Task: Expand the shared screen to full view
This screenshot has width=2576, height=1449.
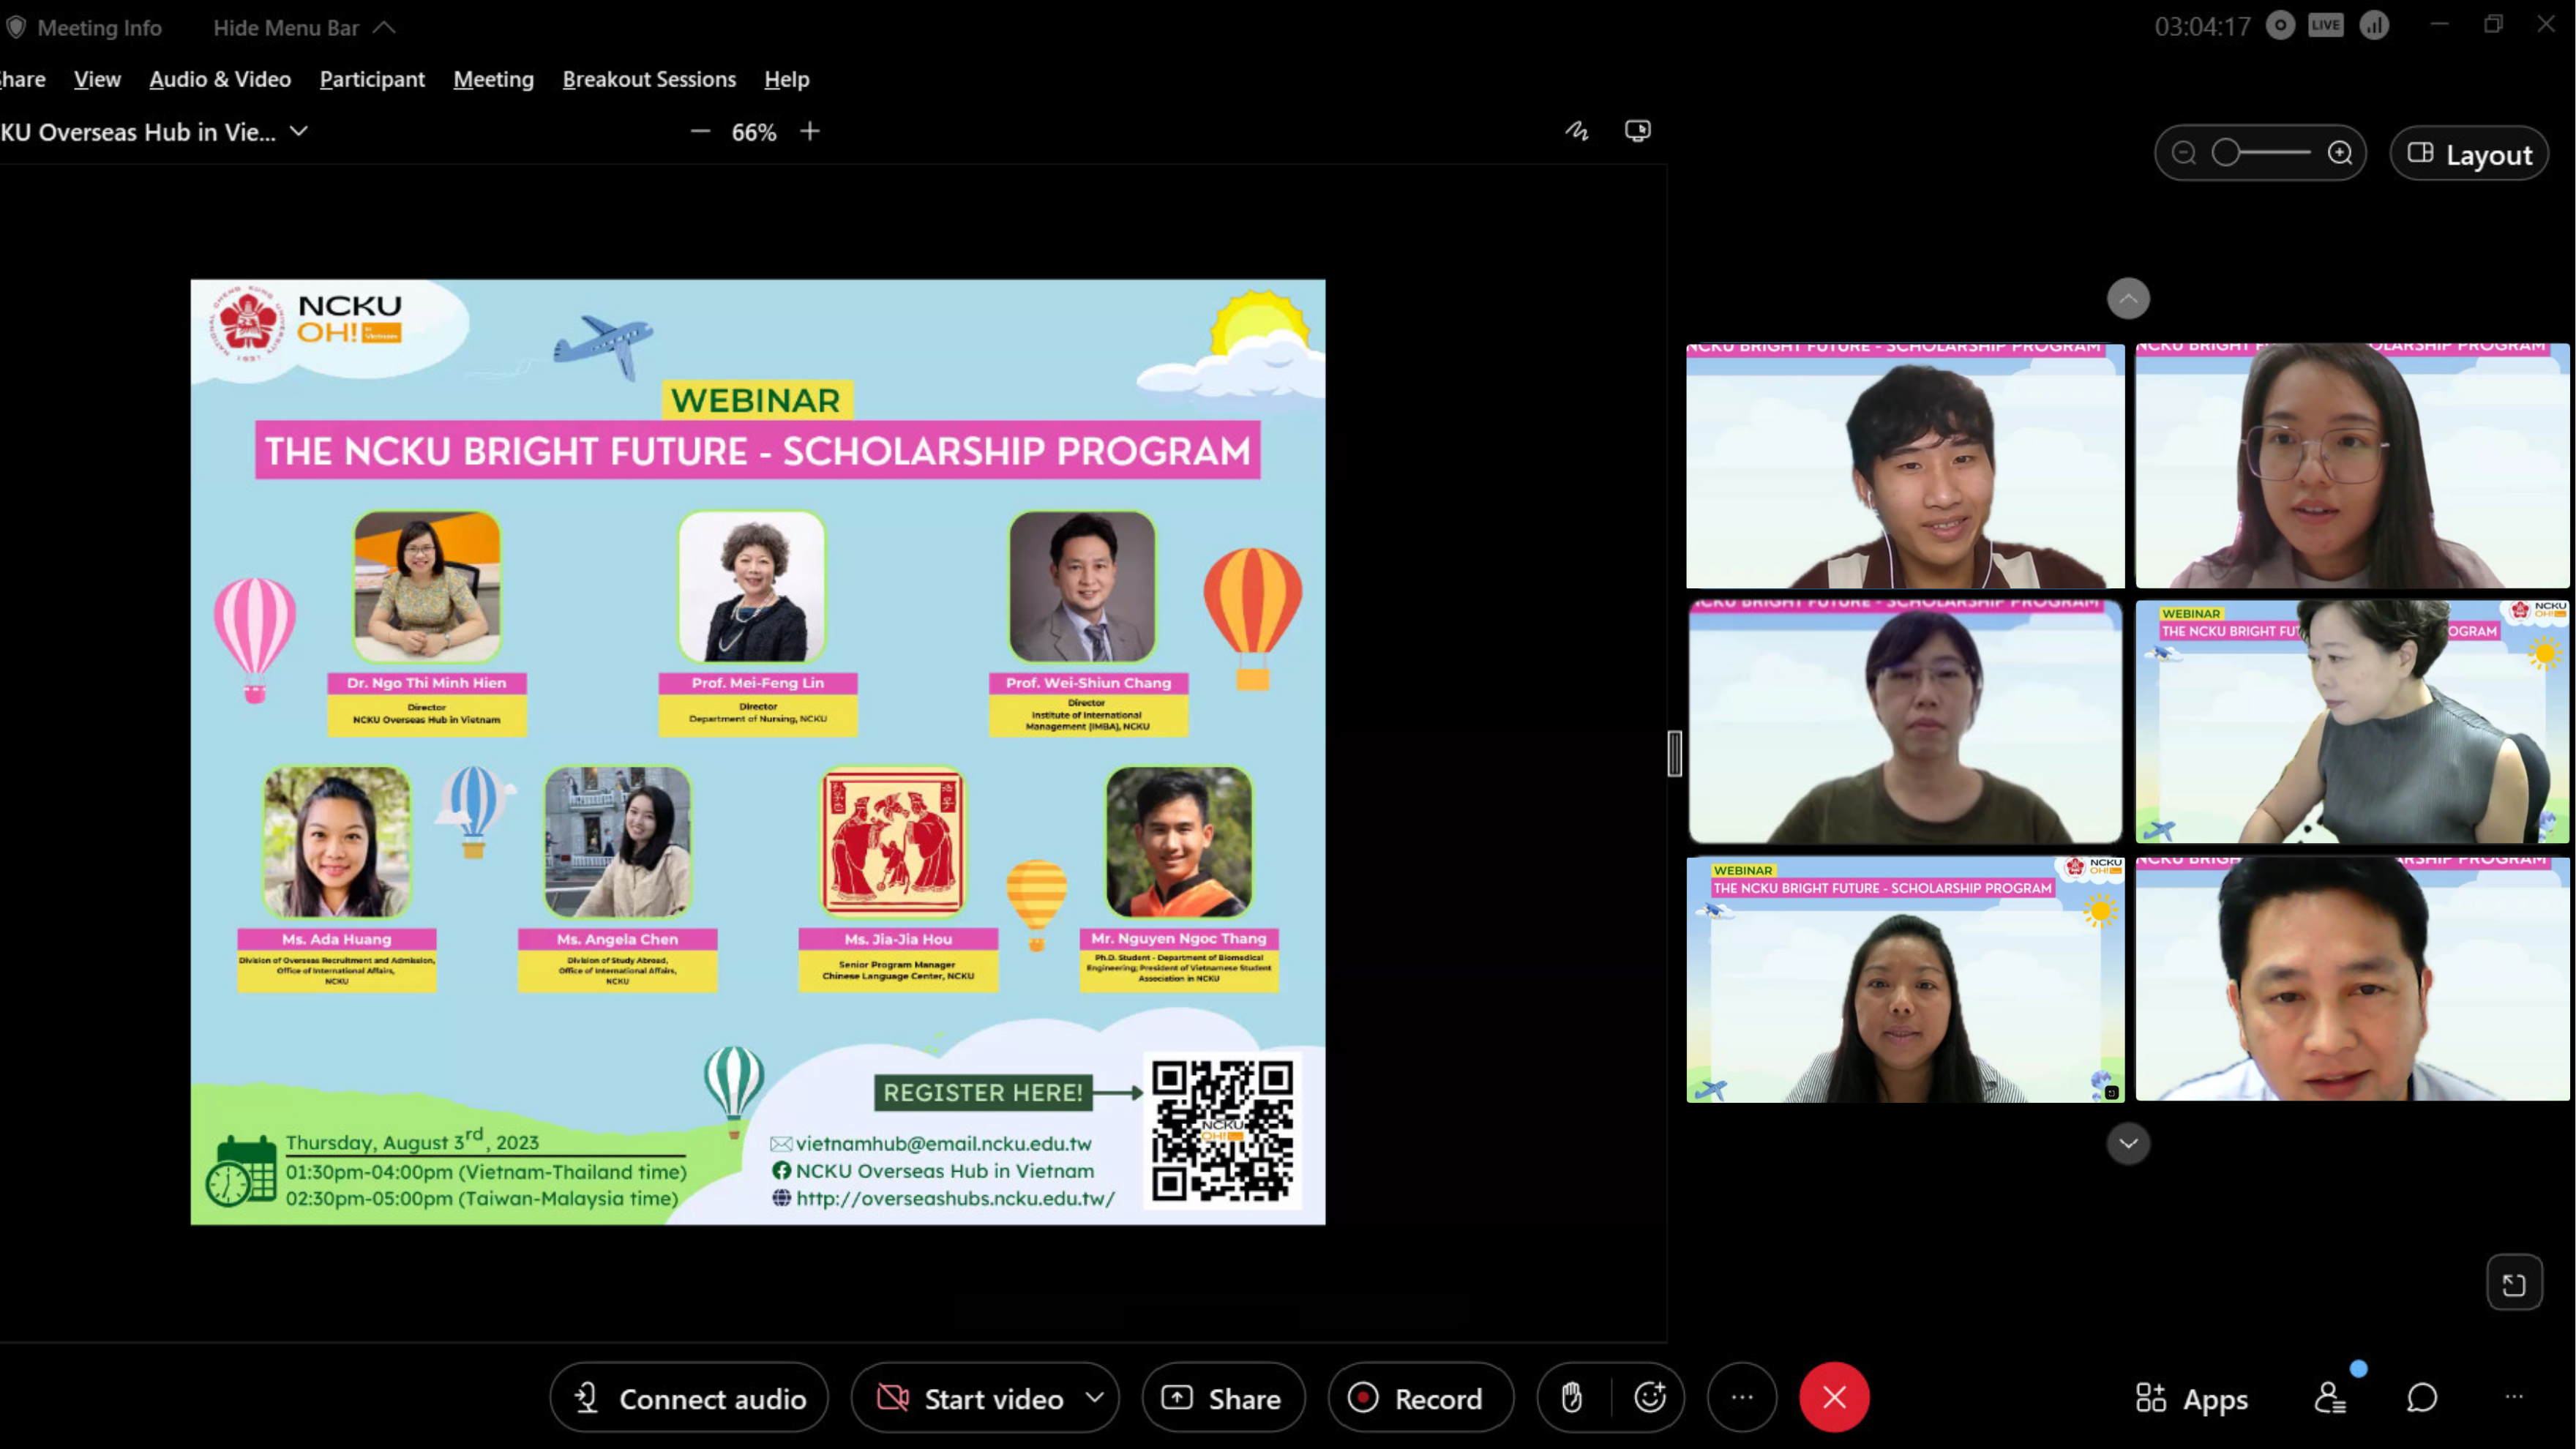Action: pos(2516,1281)
